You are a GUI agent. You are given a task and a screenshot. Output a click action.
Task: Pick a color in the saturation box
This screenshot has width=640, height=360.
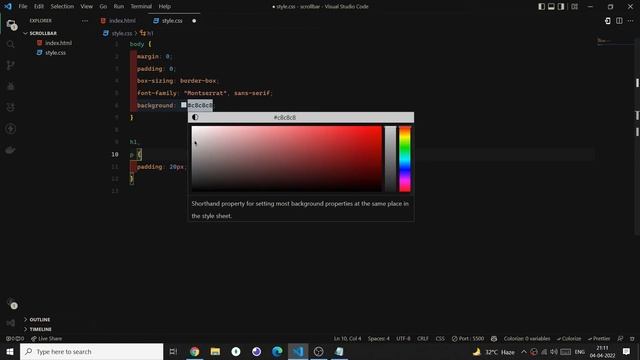[287, 159]
